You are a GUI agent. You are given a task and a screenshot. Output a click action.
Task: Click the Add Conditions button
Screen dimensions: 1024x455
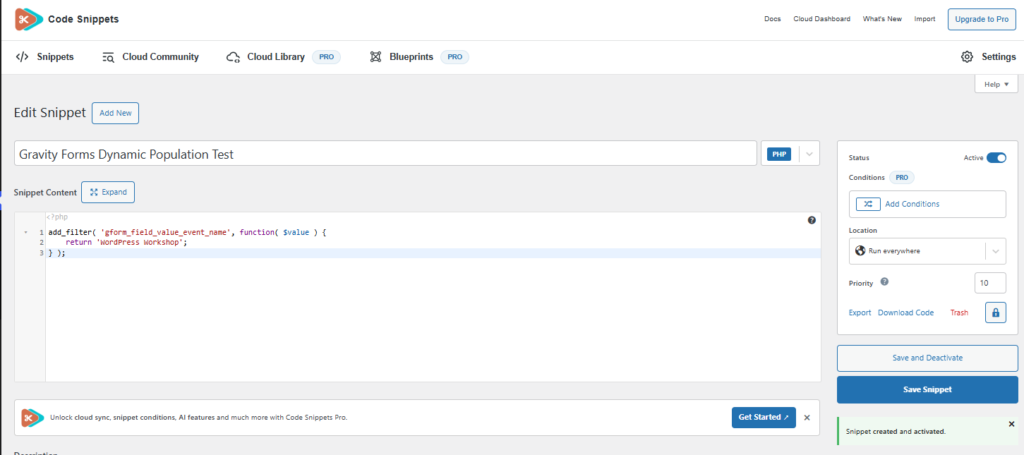point(927,204)
